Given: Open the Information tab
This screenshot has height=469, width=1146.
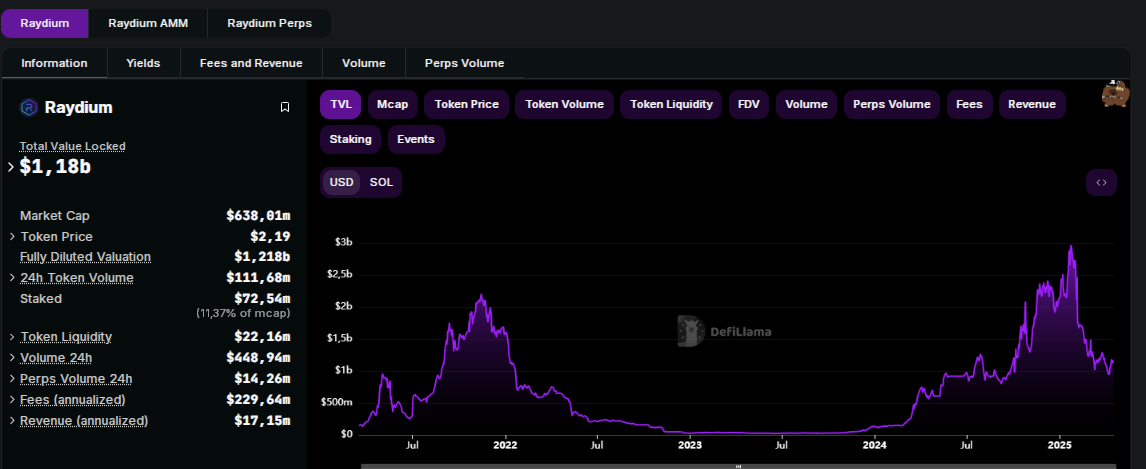Looking at the screenshot, I should pyautogui.click(x=54, y=64).
